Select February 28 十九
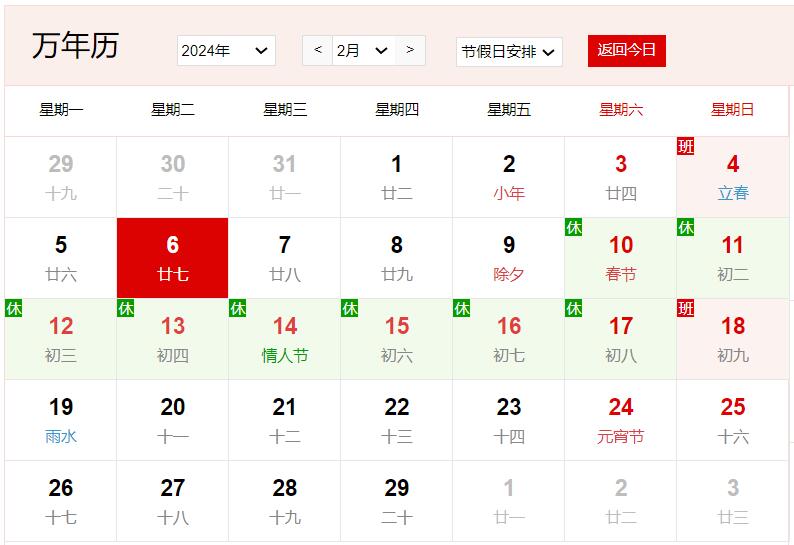This screenshot has height=545, width=794. pos(285,501)
